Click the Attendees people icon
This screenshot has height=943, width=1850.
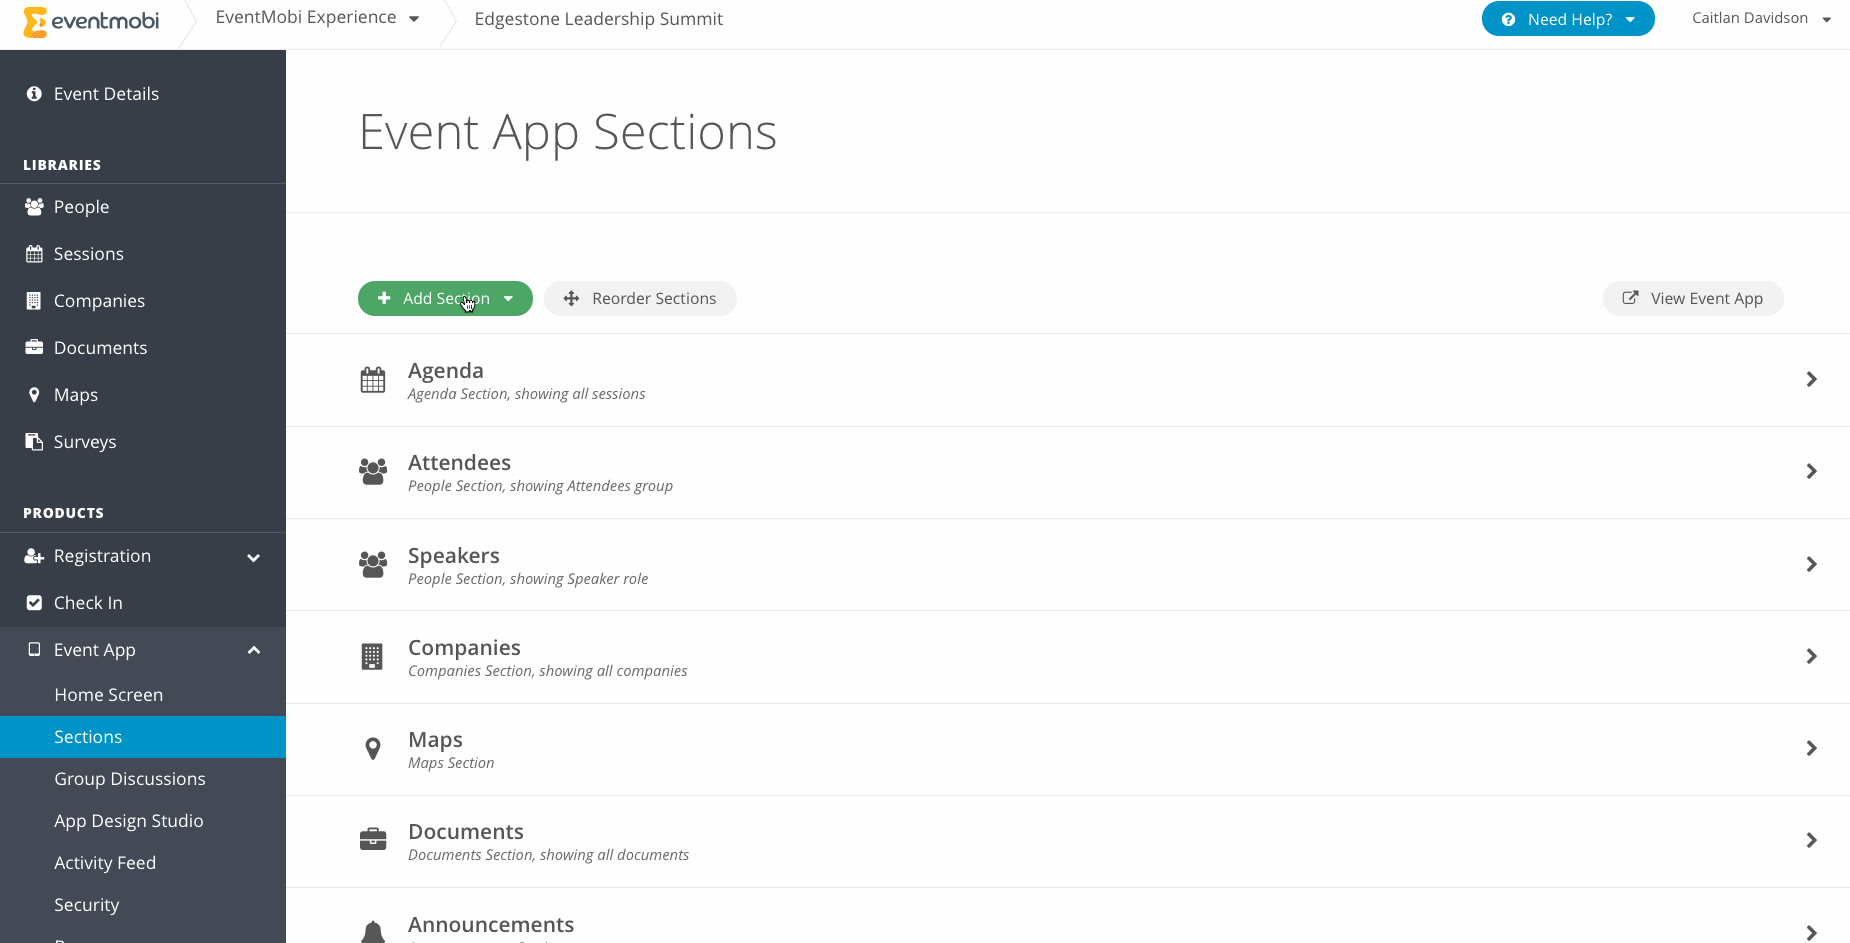pyautogui.click(x=373, y=471)
